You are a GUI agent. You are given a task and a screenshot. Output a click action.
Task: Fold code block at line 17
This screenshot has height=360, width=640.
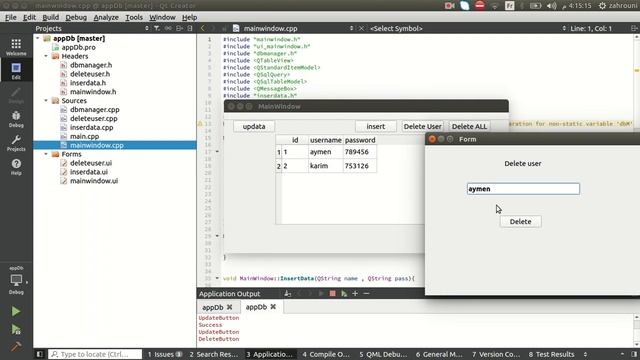pyautogui.click(x=217, y=151)
